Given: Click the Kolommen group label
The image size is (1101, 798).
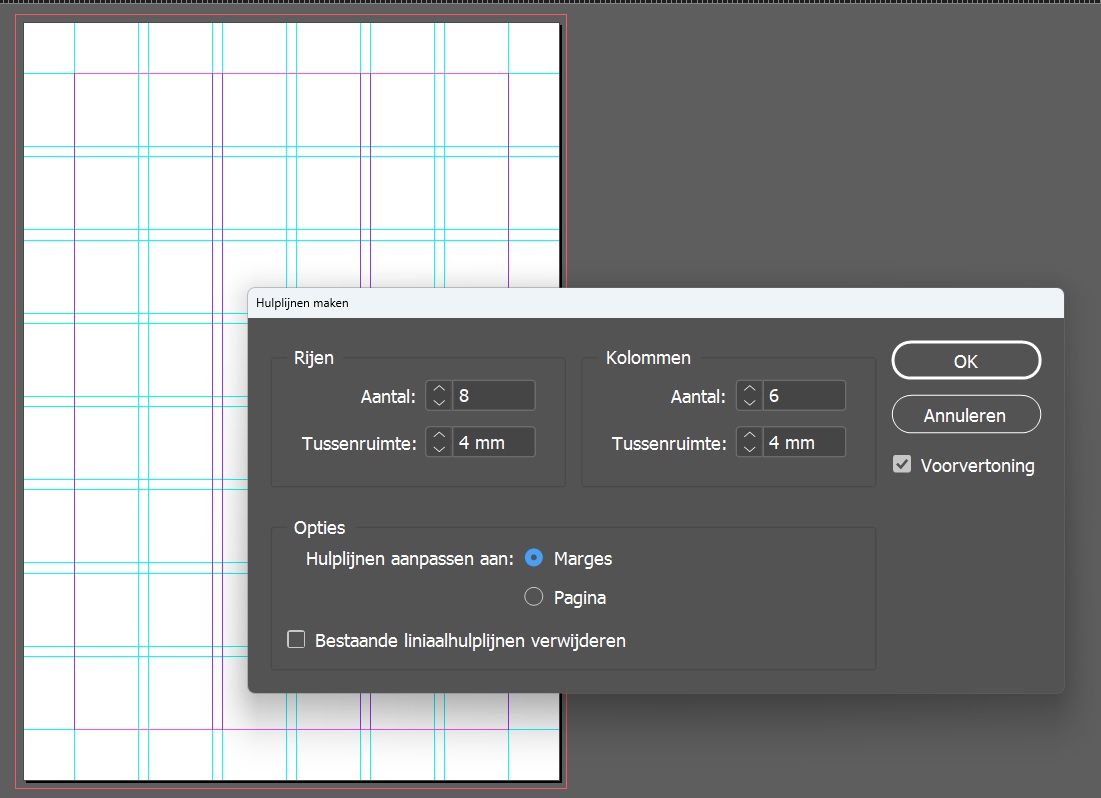Looking at the screenshot, I should 648,358.
